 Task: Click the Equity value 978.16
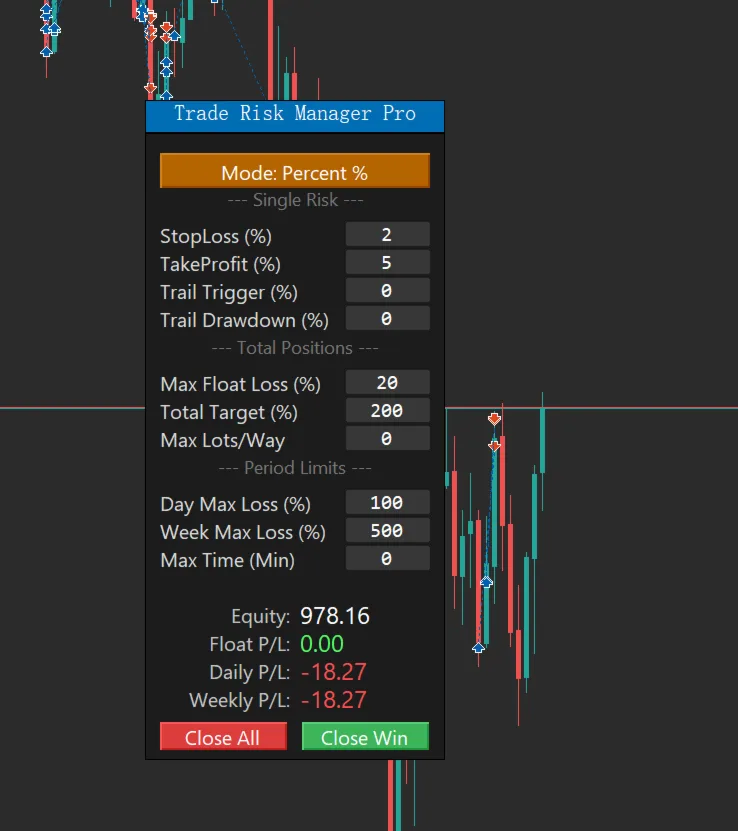click(x=335, y=616)
